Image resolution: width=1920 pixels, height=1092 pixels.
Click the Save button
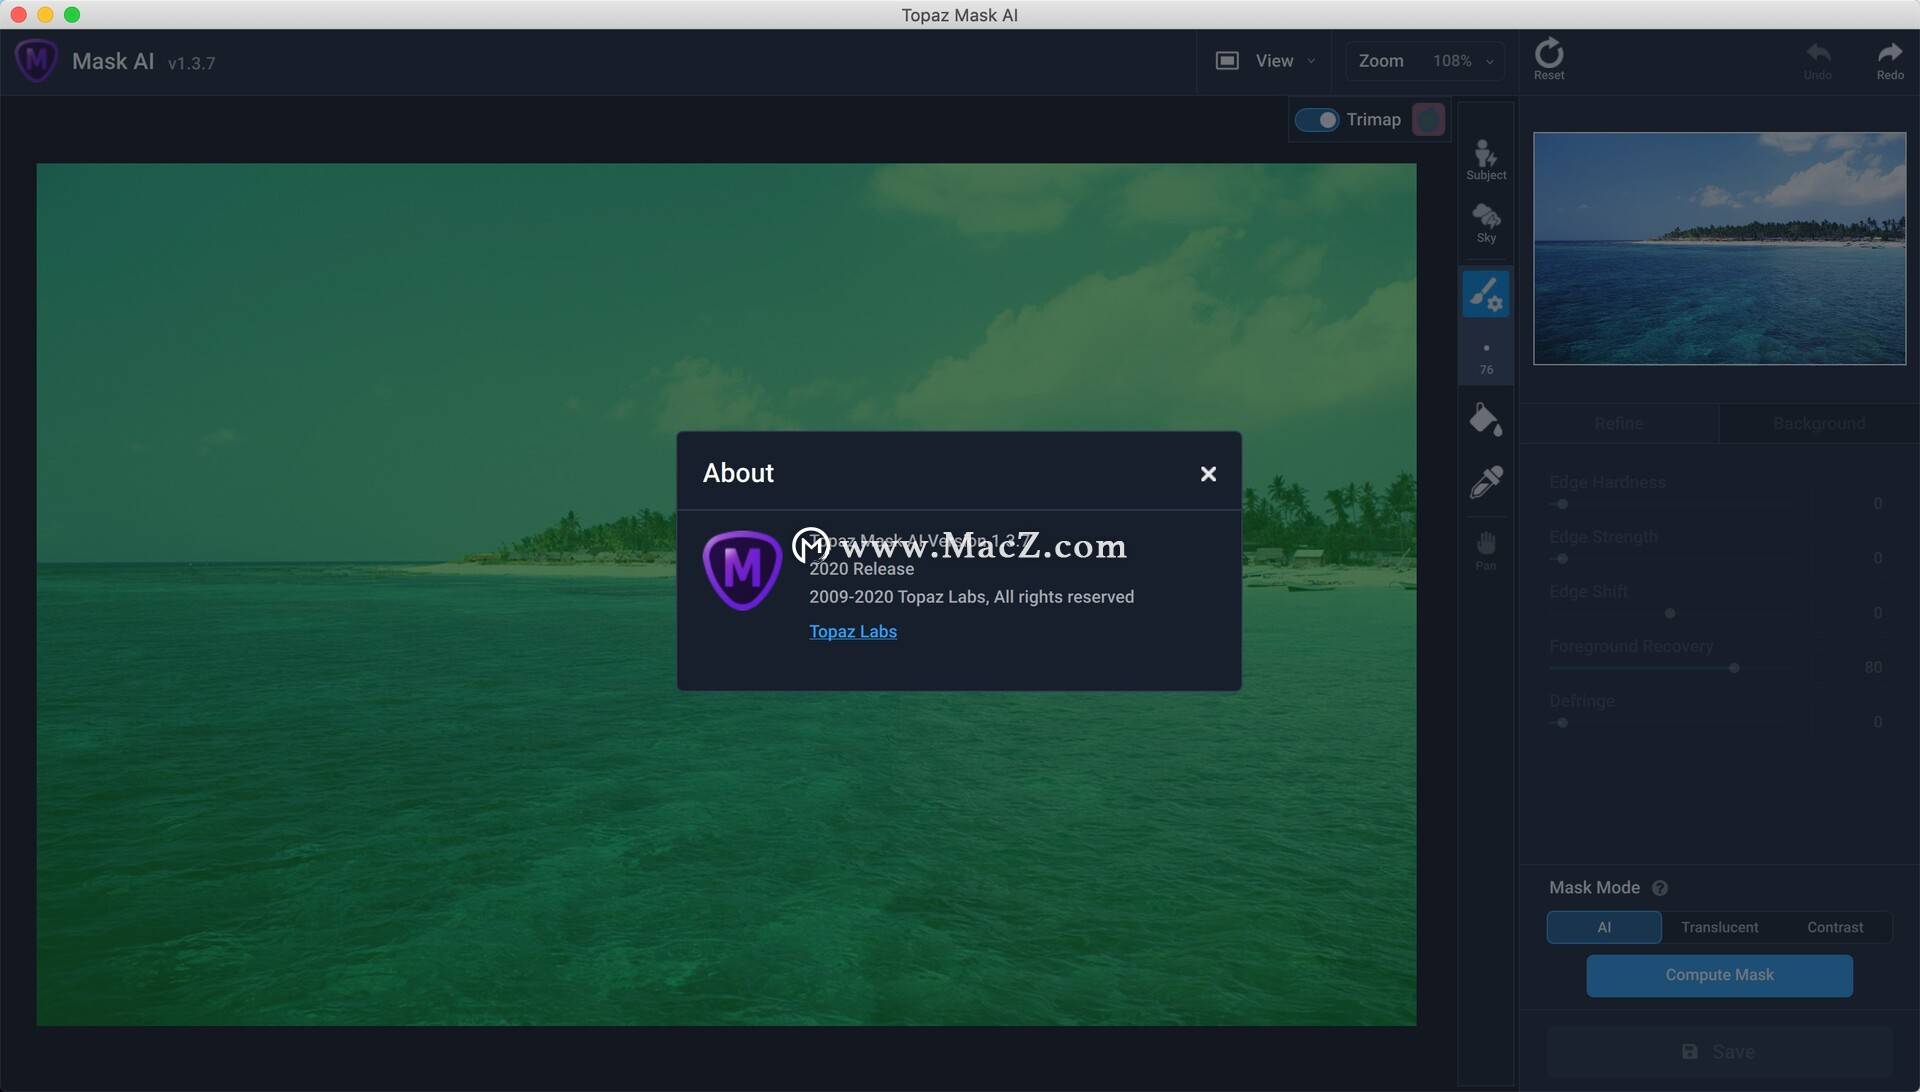(x=1719, y=1051)
